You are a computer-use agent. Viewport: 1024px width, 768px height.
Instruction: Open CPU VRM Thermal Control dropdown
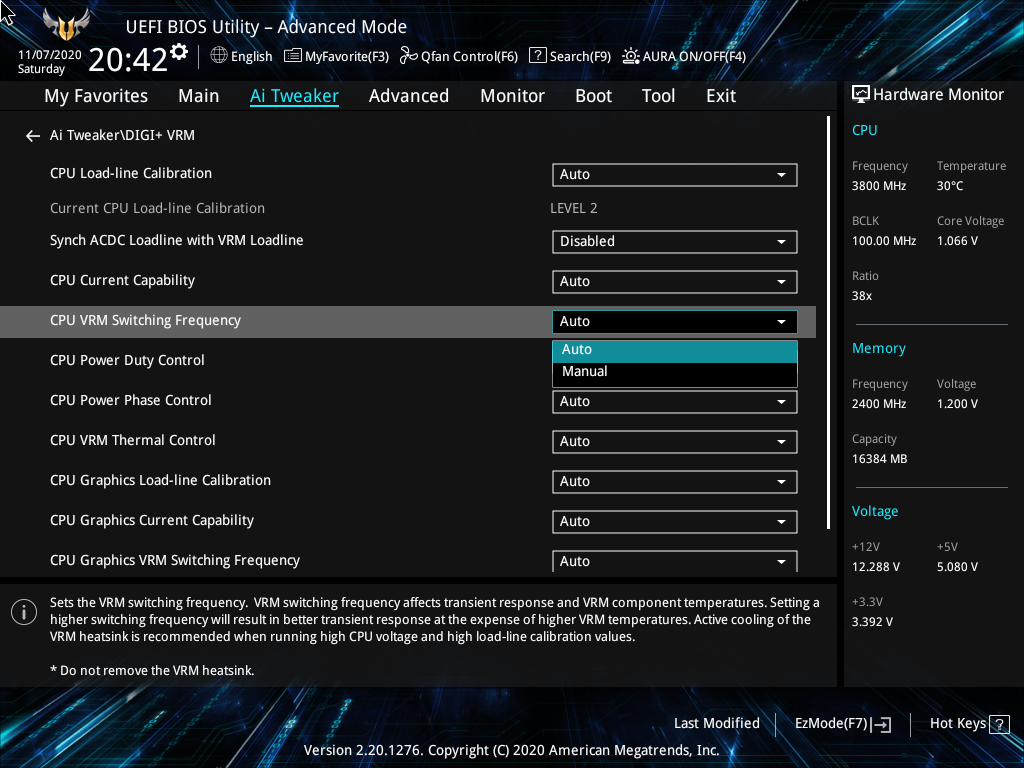pyautogui.click(x=675, y=441)
